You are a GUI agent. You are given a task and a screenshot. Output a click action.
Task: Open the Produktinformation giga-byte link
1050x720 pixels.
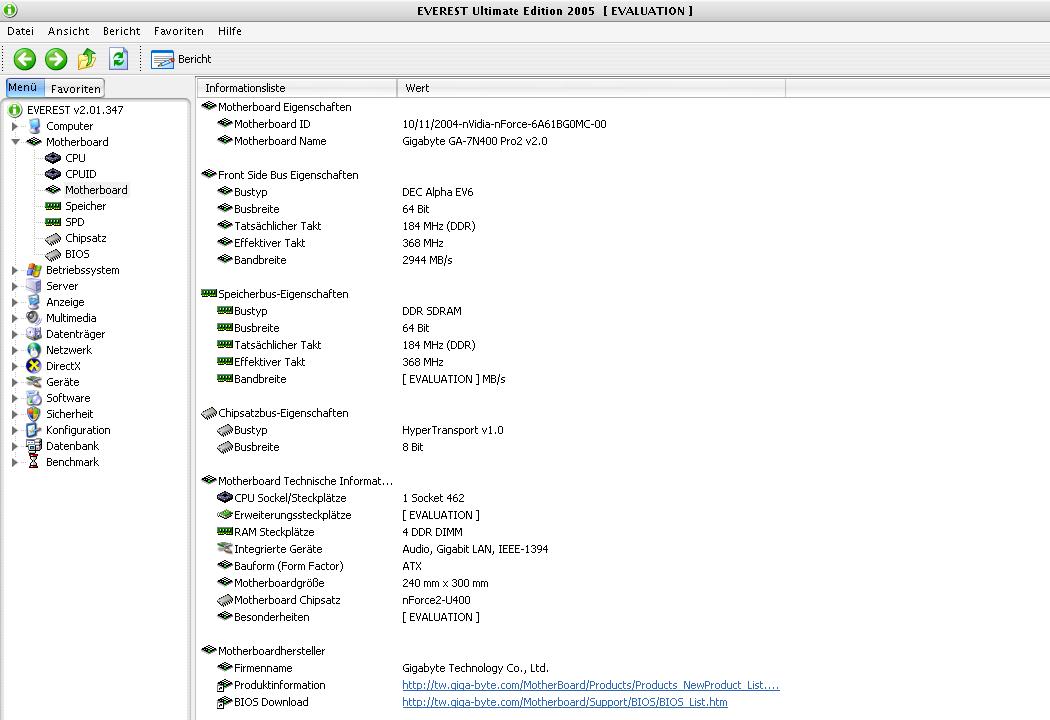coord(591,685)
